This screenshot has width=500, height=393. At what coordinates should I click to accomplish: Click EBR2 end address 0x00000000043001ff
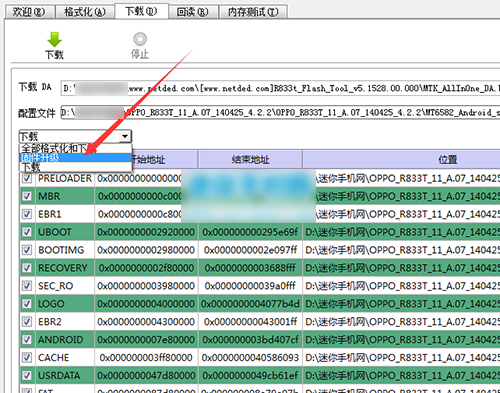click(x=250, y=322)
